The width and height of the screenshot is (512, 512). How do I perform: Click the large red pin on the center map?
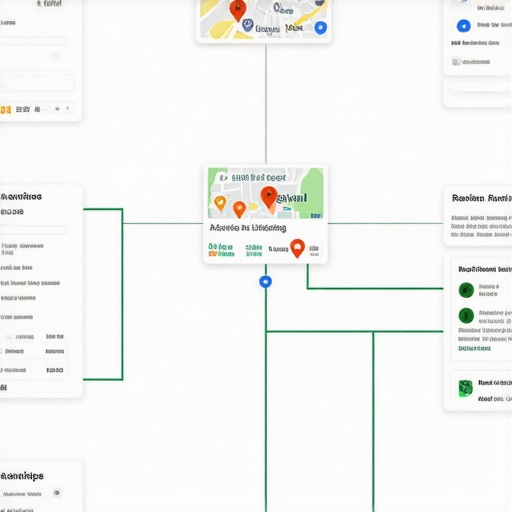pyautogui.click(x=269, y=197)
